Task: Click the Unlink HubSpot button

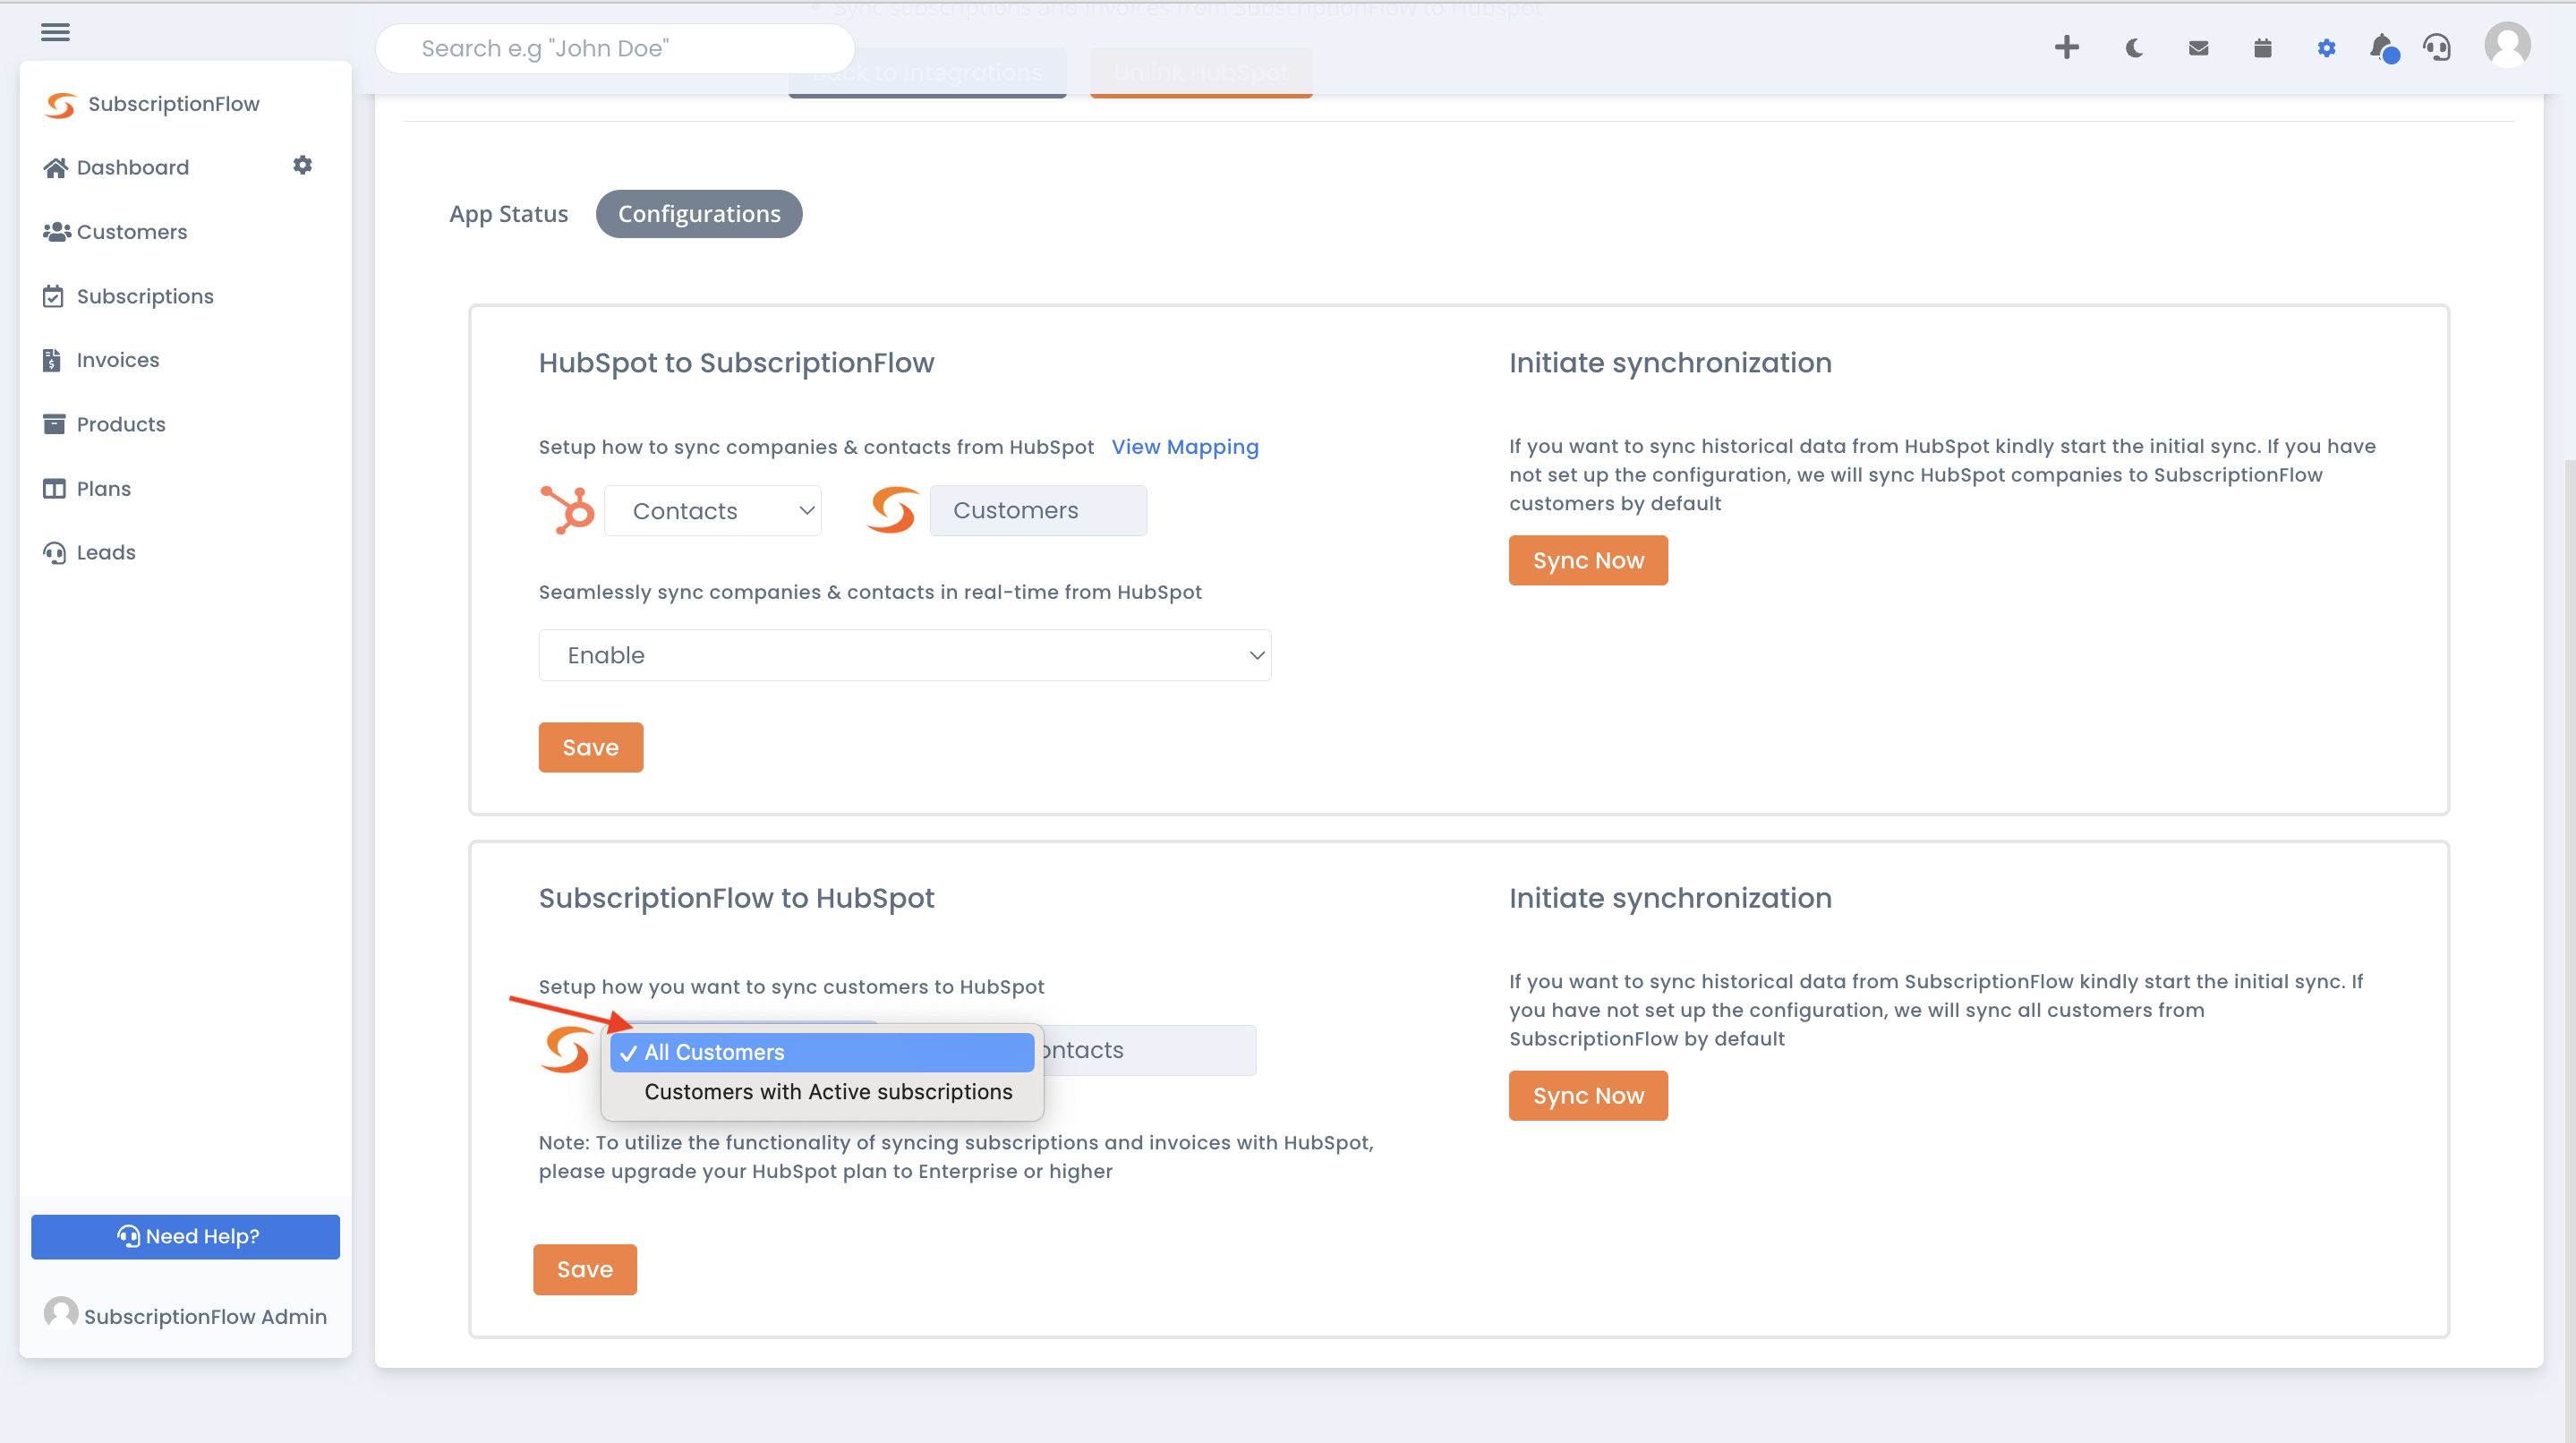Action: coord(1201,72)
